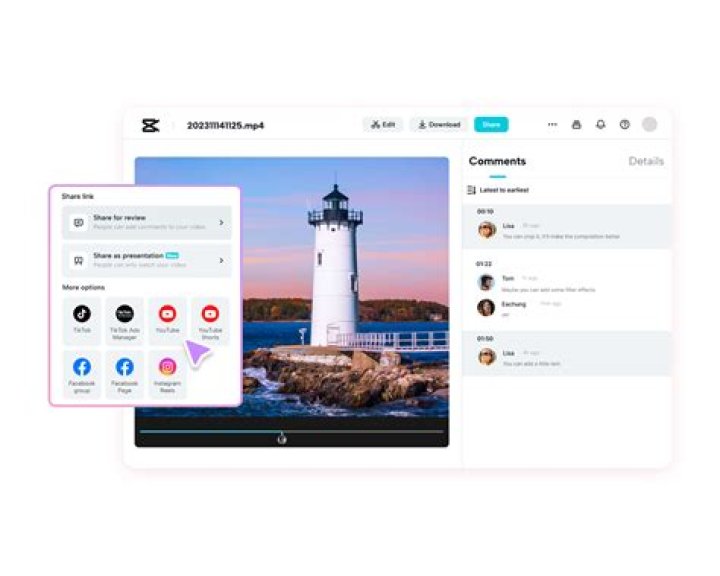Jump to the 00:10 comment timestamp

[x=485, y=212]
